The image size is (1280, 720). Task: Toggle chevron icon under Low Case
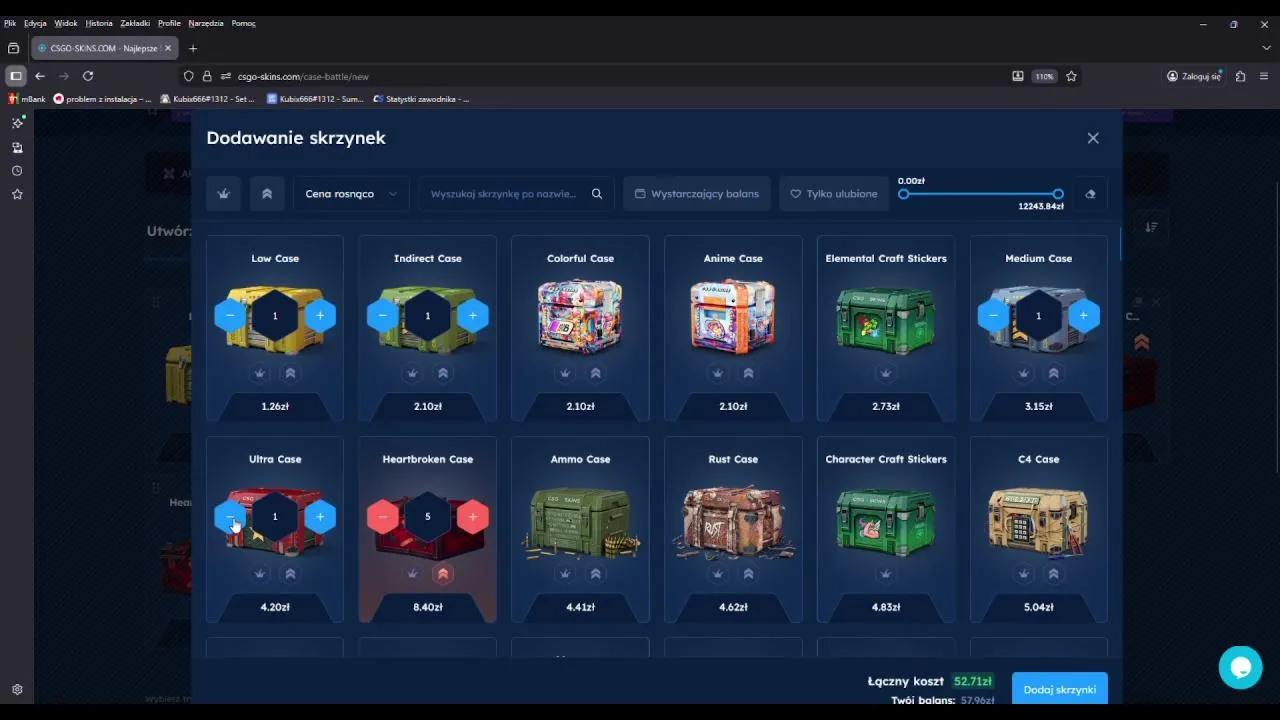click(x=290, y=373)
